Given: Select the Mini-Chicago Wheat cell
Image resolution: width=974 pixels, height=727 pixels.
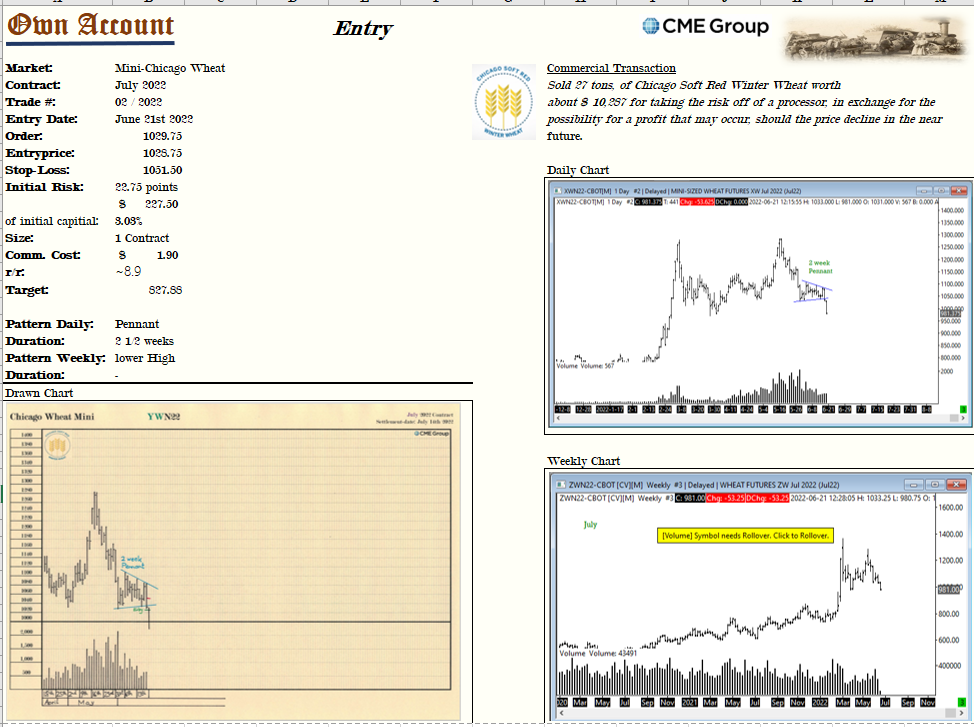Looking at the screenshot, I should coord(170,68).
